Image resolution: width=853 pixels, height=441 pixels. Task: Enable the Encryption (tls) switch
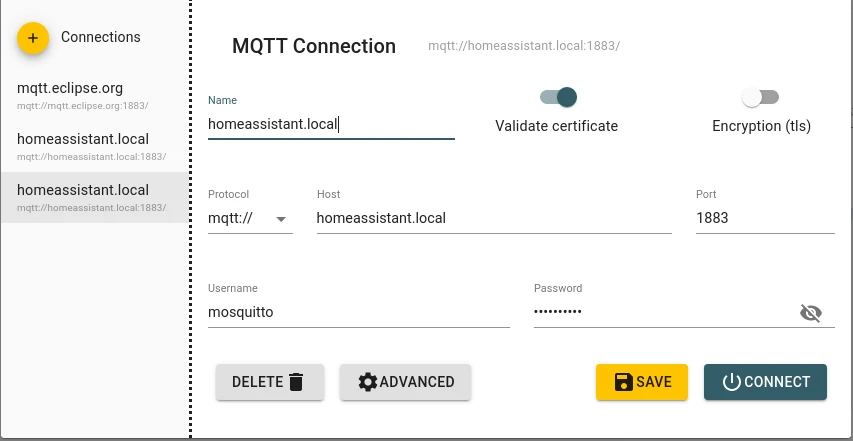[x=760, y=97]
